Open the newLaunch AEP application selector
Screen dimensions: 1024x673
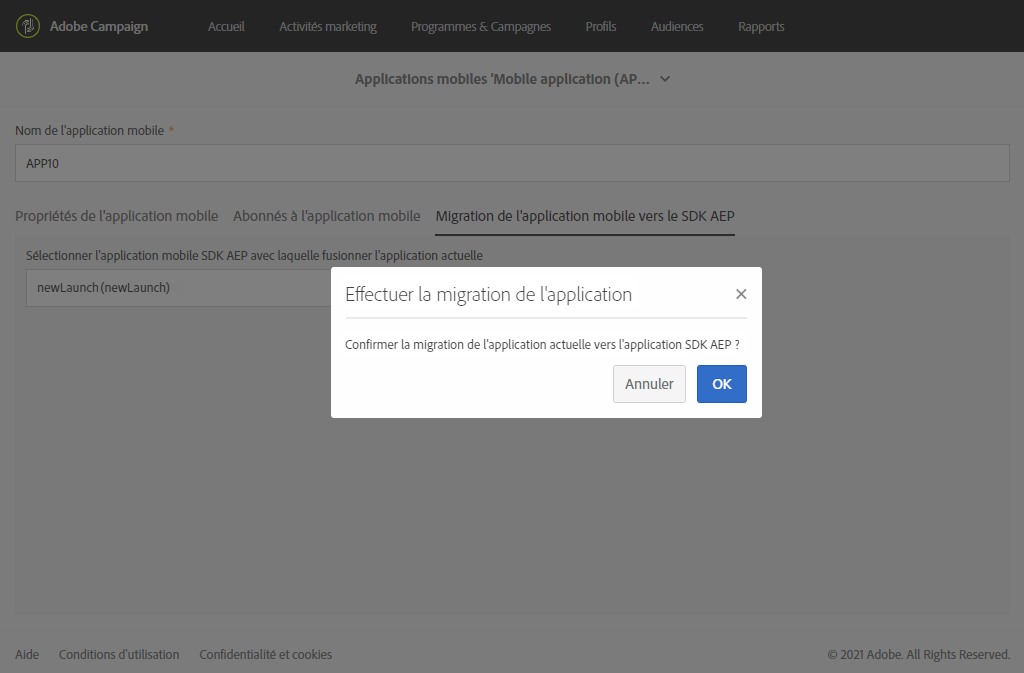179,288
